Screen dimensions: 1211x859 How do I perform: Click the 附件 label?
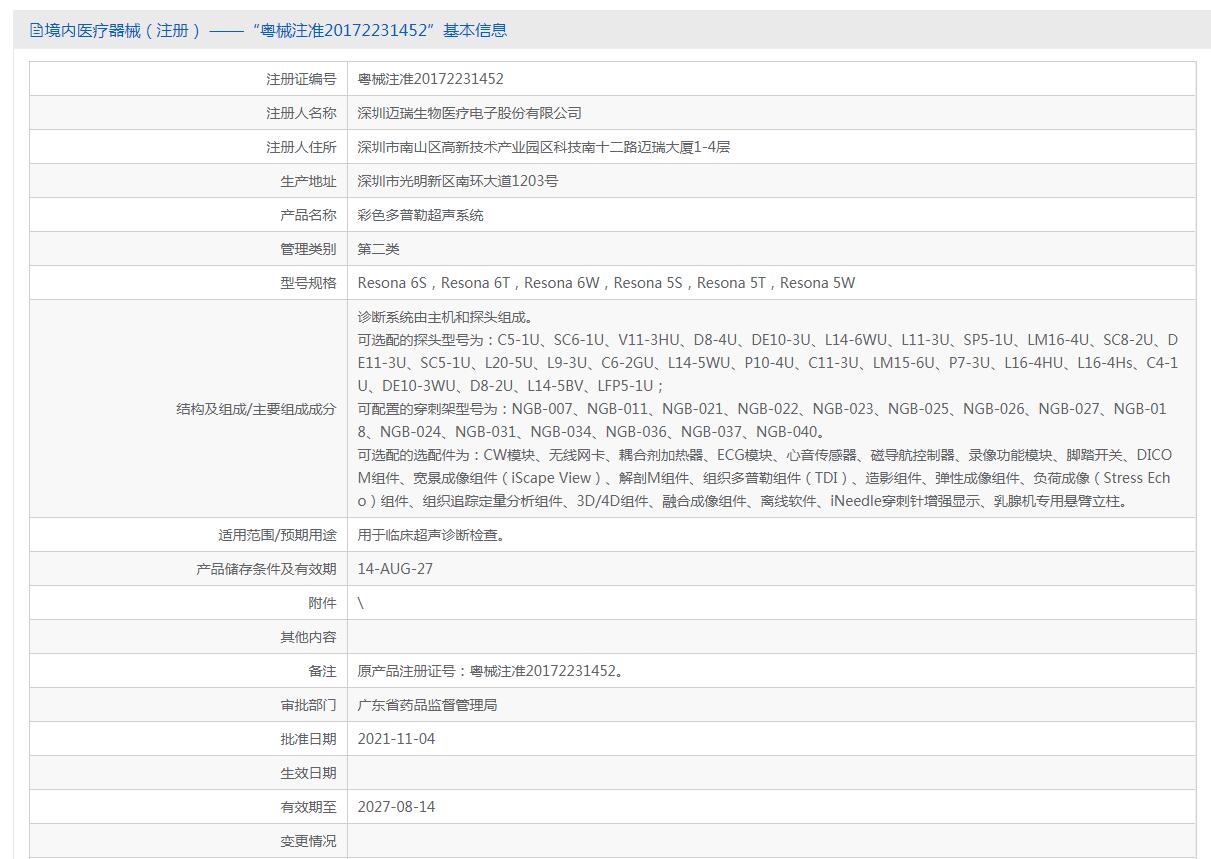[x=322, y=603]
